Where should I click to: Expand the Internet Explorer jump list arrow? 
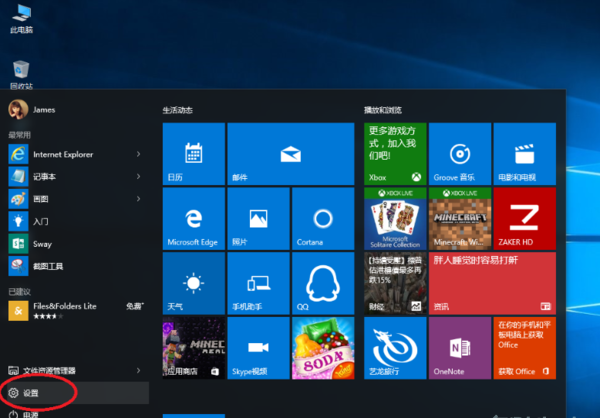click(x=139, y=154)
